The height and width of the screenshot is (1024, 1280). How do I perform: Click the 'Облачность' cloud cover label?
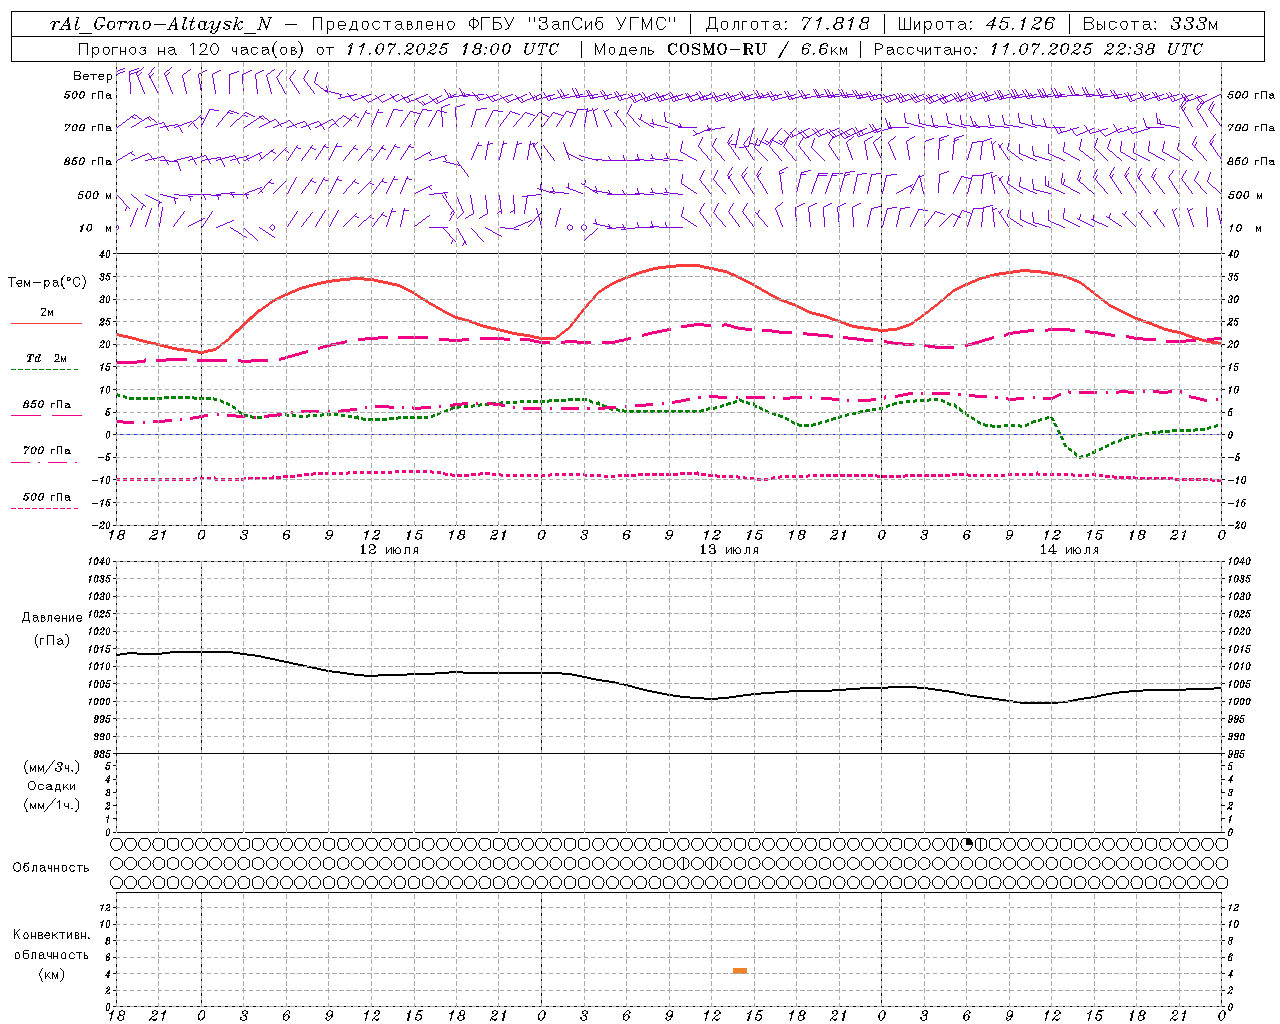click(x=51, y=867)
